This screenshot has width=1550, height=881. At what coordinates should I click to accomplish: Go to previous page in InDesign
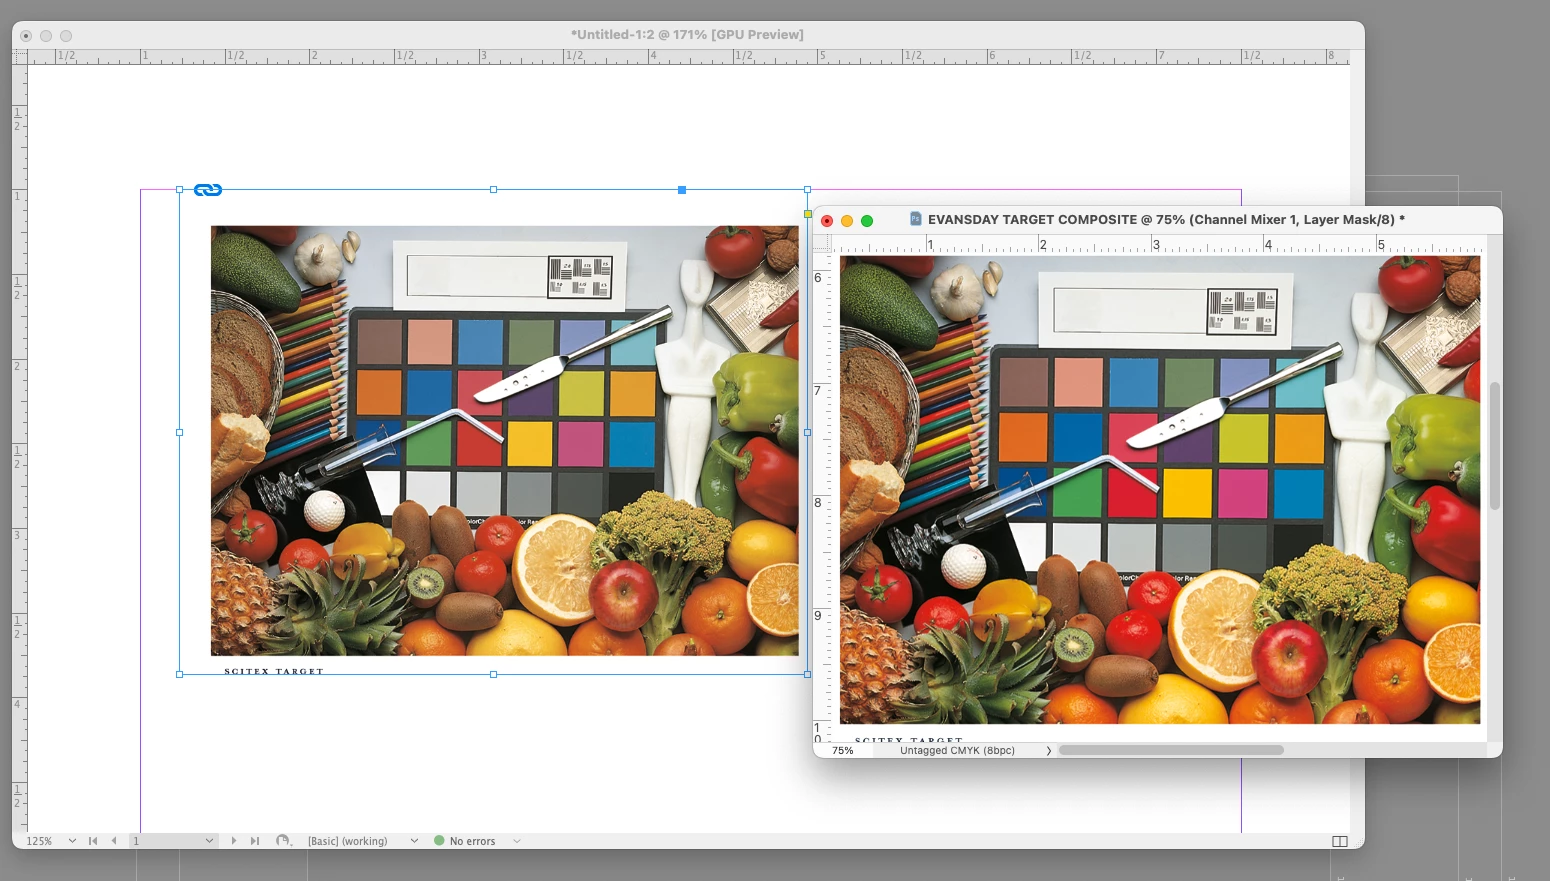pos(114,841)
